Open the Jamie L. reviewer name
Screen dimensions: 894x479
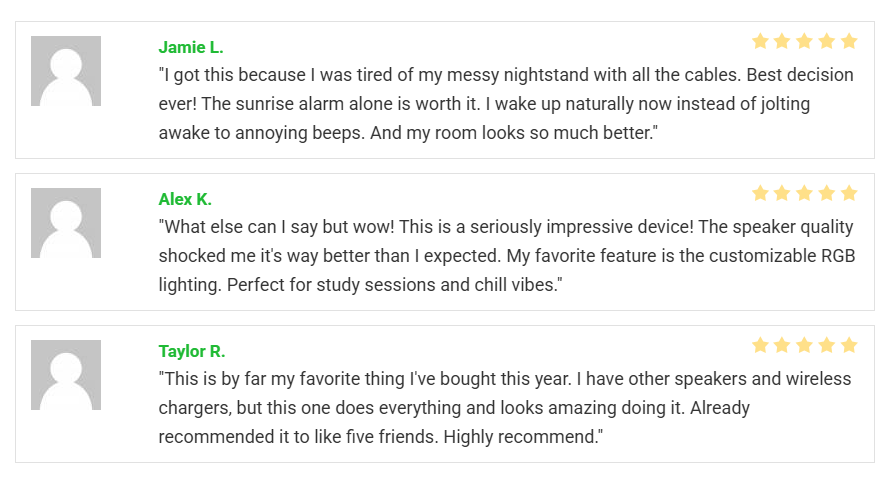[x=191, y=47]
